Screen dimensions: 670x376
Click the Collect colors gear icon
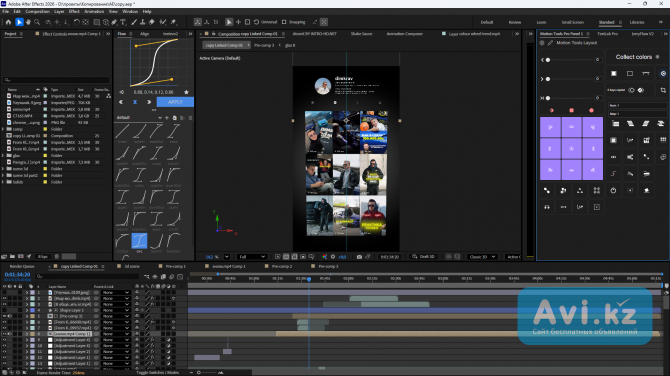pyautogui.click(x=658, y=57)
